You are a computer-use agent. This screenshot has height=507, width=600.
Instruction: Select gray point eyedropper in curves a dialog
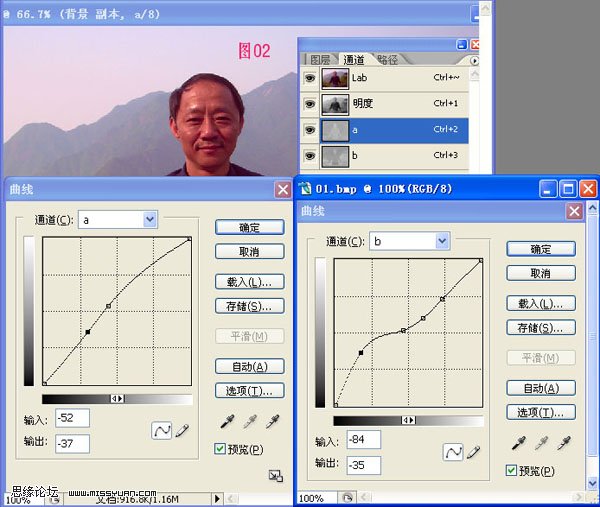(x=250, y=422)
